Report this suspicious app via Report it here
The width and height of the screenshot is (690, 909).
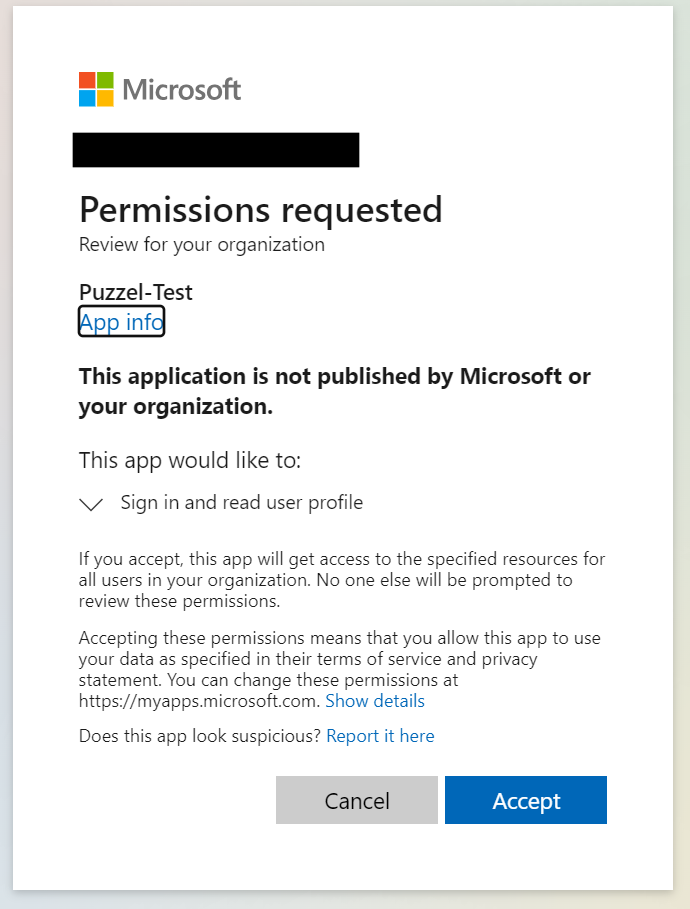pos(380,736)
